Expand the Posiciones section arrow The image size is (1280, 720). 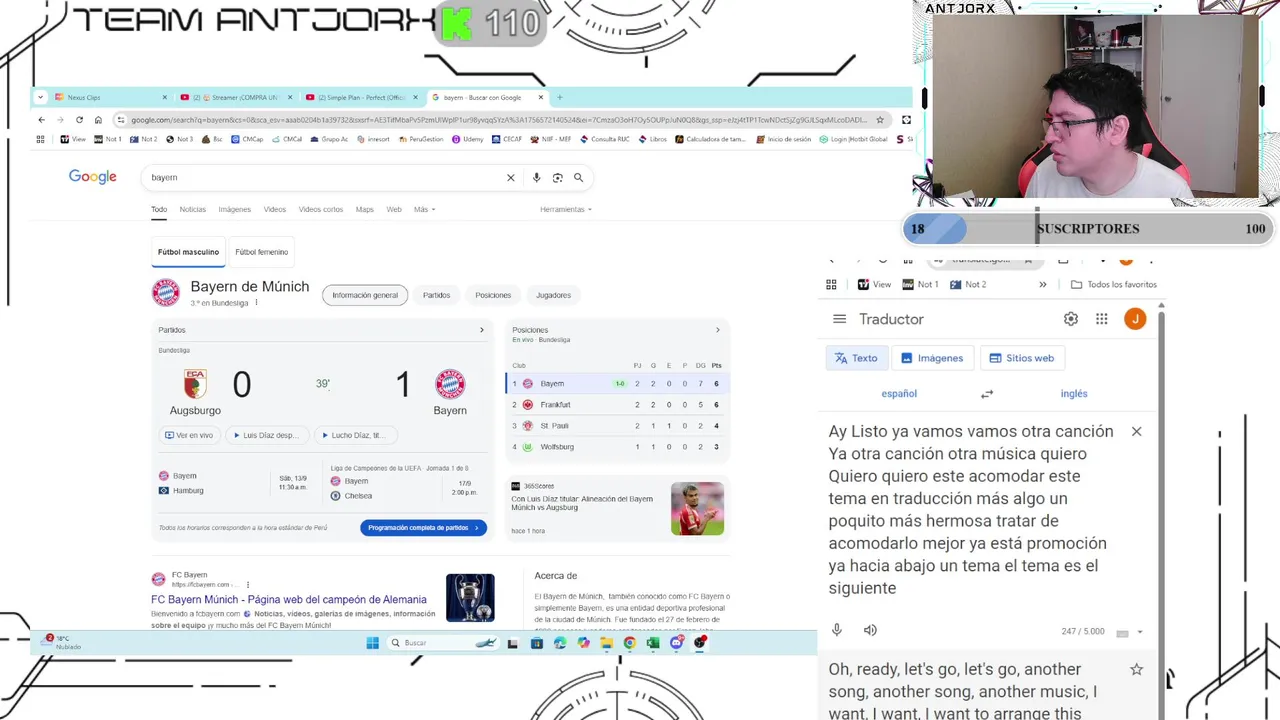coord(717,330)
